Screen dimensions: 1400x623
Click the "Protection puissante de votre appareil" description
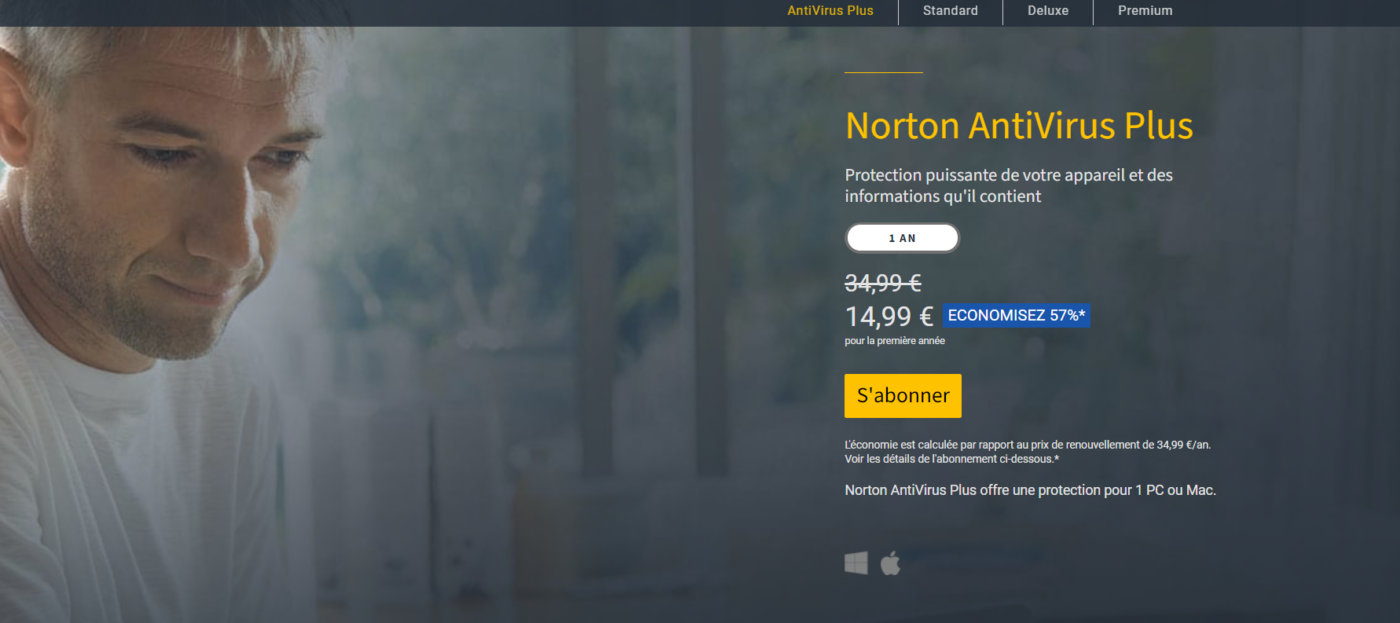coord(1009,185)
